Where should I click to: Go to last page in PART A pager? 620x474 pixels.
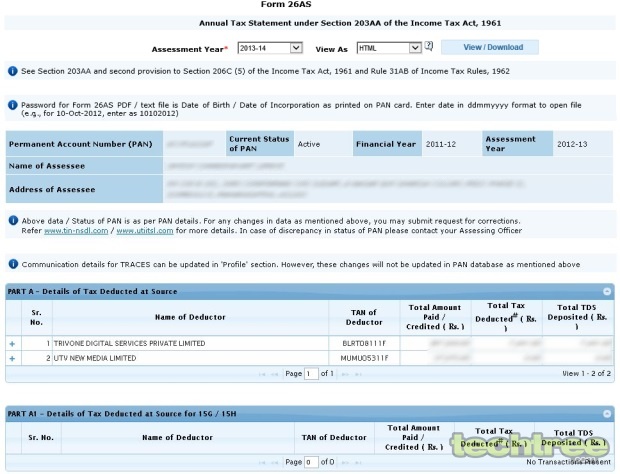(358, 374)
